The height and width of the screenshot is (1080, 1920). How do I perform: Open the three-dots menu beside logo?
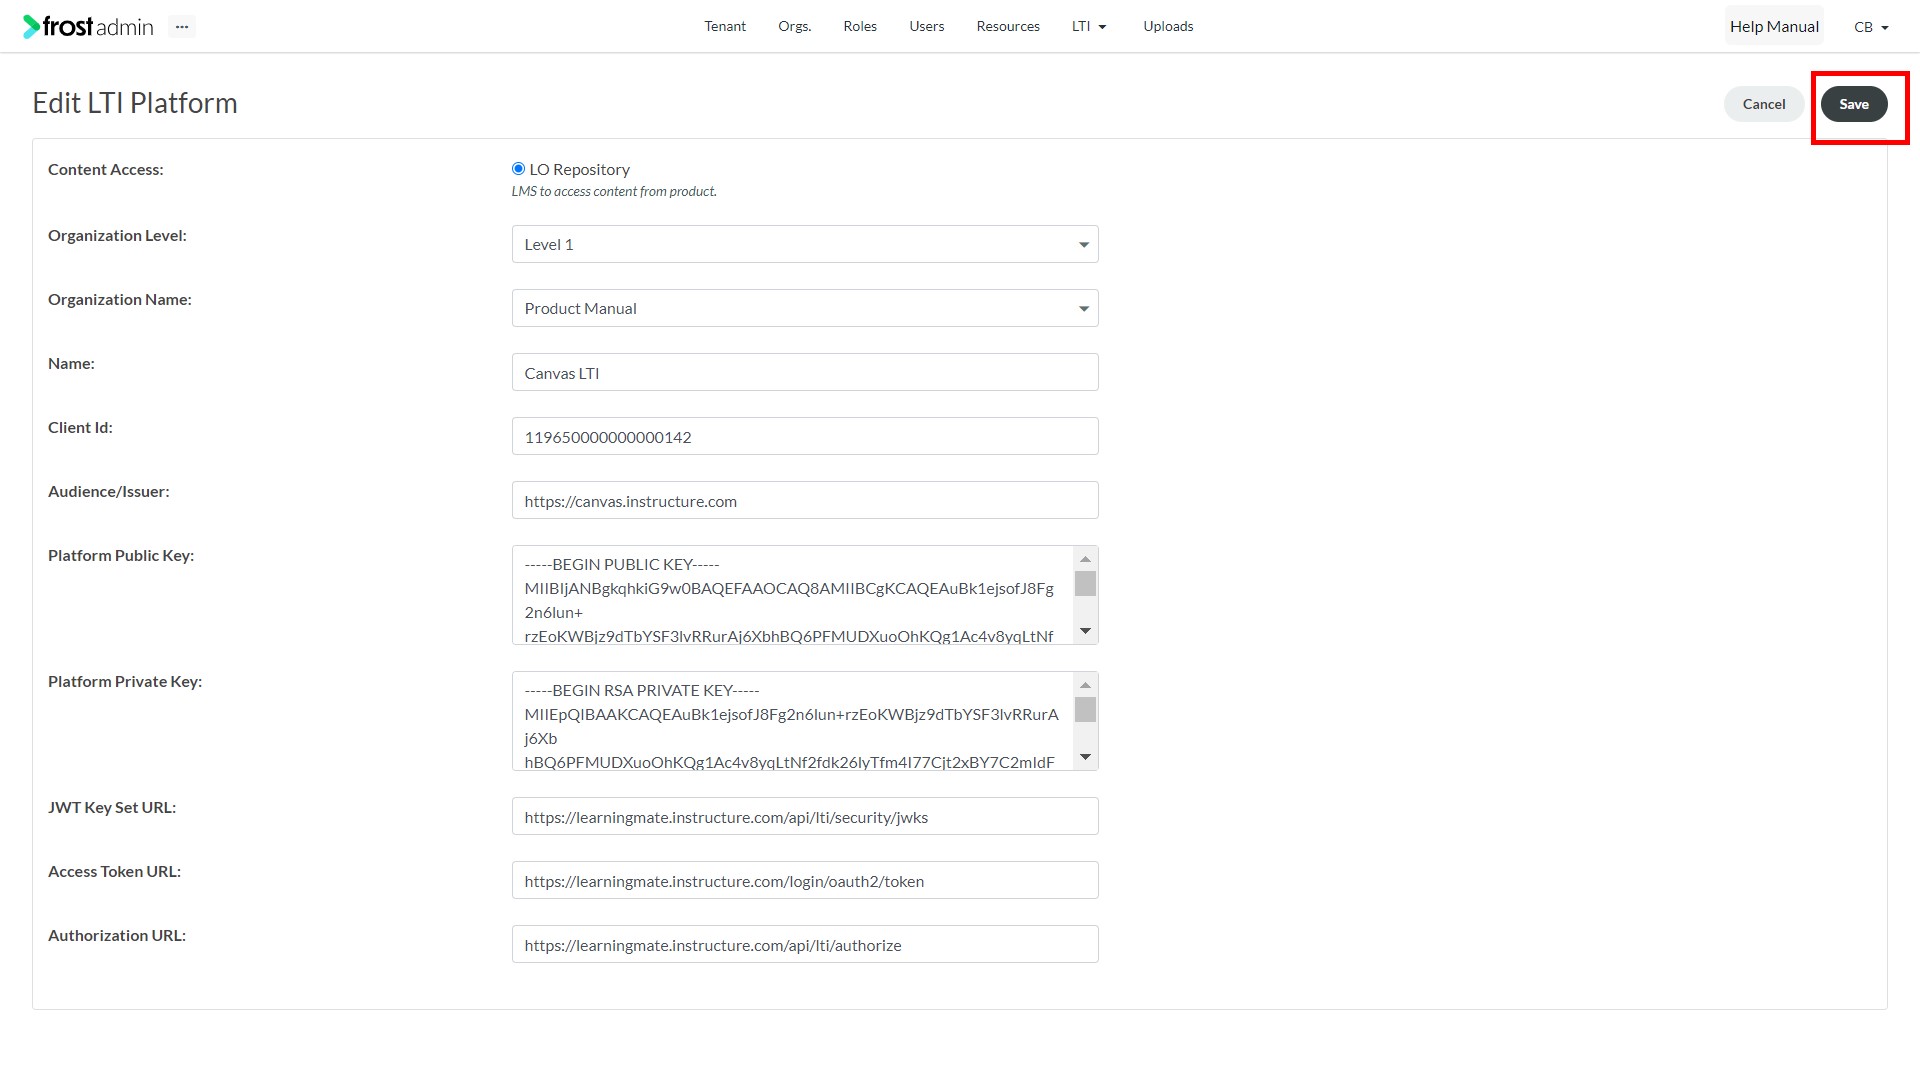click(181, 27)
